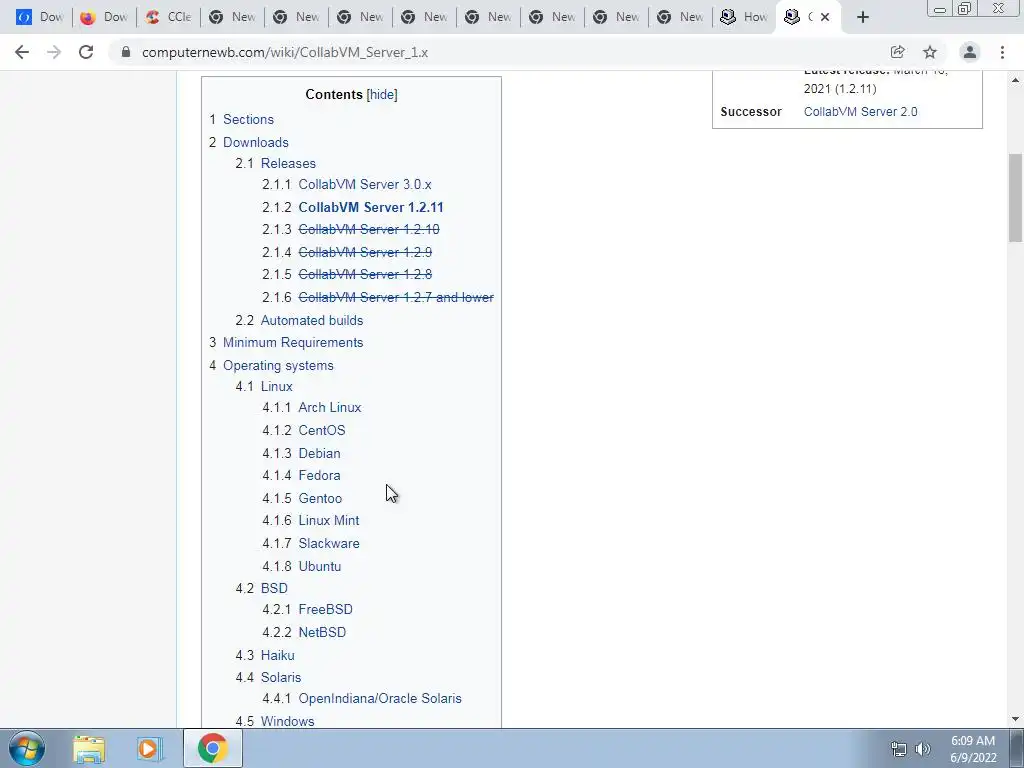This screenshot has height=768, width=1024.
Task: Select the OpenIndiana/Oracle Solaris entry
Action: pyautogui.click(x=379, y=698)
